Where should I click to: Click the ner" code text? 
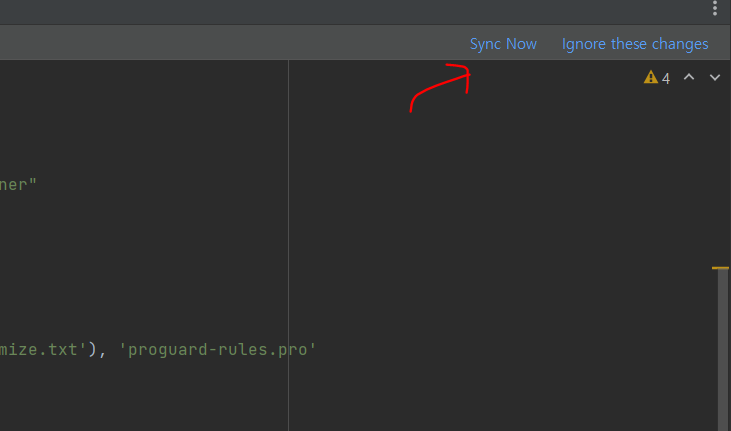(18, 185)
